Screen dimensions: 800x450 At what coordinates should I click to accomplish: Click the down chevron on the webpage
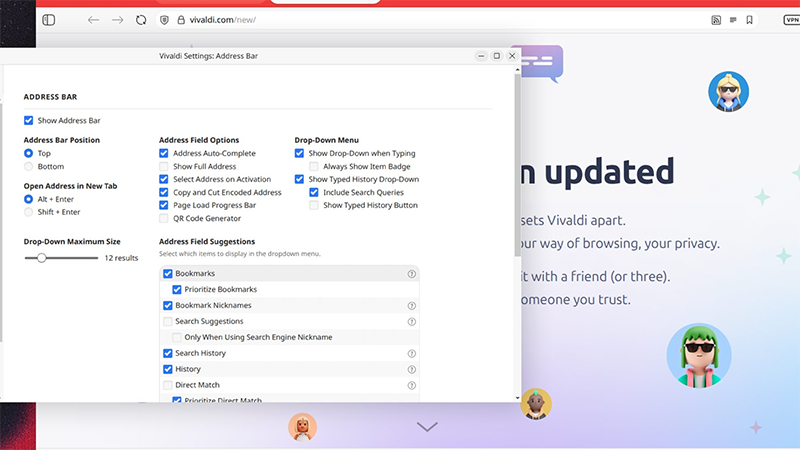coord(427,427)
